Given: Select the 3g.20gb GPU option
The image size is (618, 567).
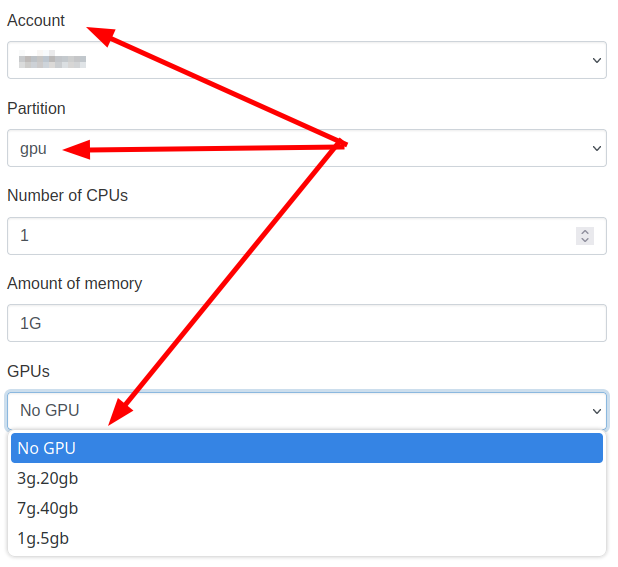Looking at the screenshot, I should coord(307,478).
